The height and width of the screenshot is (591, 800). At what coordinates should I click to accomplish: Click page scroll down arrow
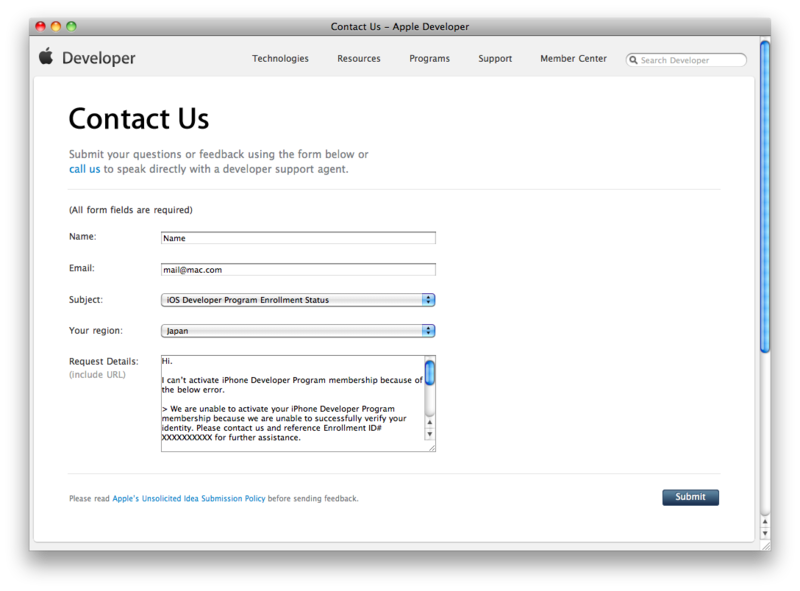click(765, 533)
